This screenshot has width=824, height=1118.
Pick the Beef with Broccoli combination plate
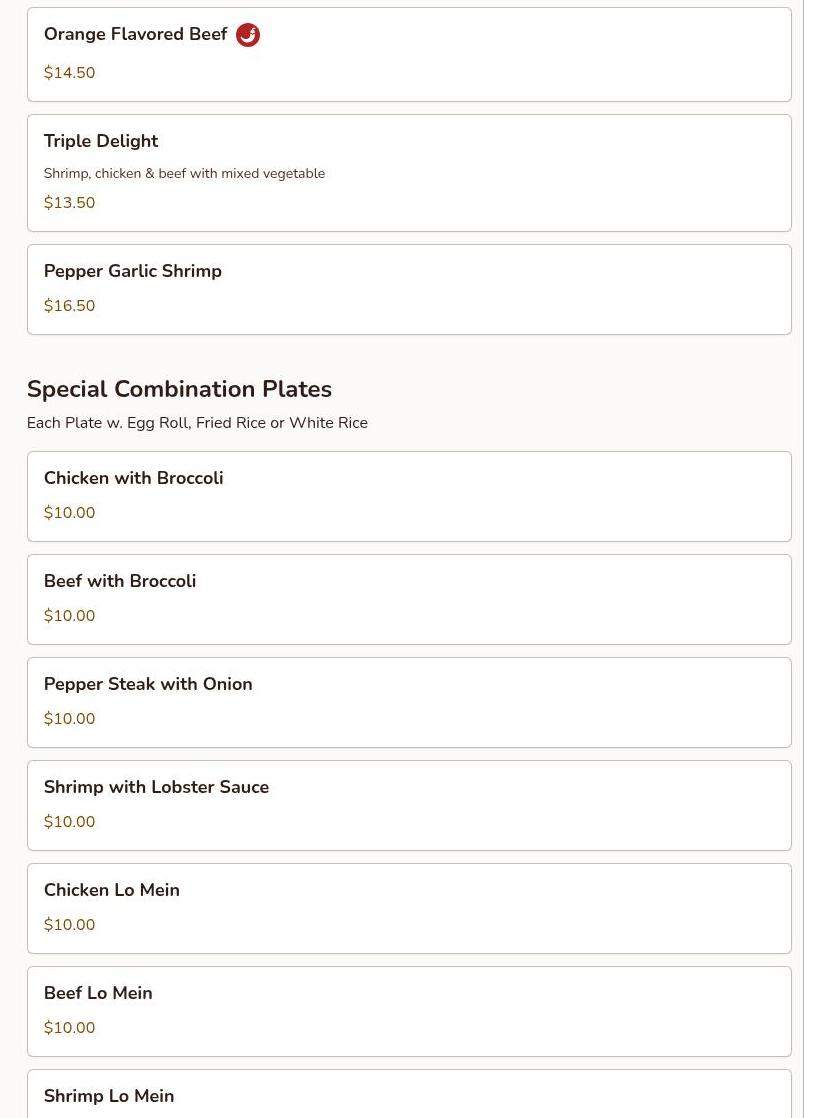point(409,600)
